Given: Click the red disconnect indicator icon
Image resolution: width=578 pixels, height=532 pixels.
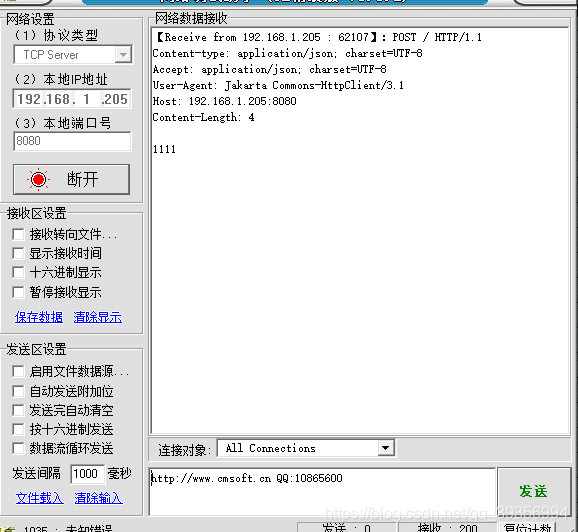Looking at the screenshot, I should [38, 180].
